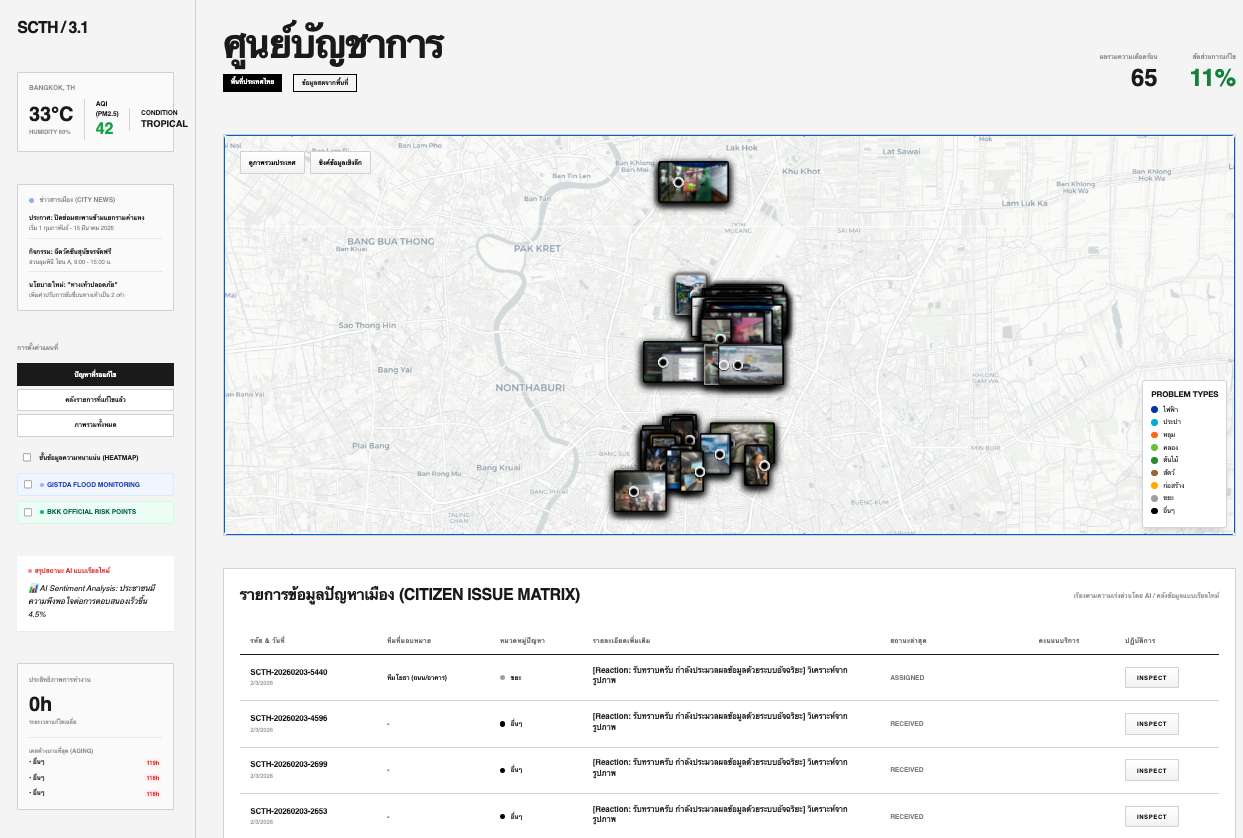Select the คลังรายการที่แก้ไขแล้ว map filter
This screenshot has height=838, width=1243.
point(95,400)
